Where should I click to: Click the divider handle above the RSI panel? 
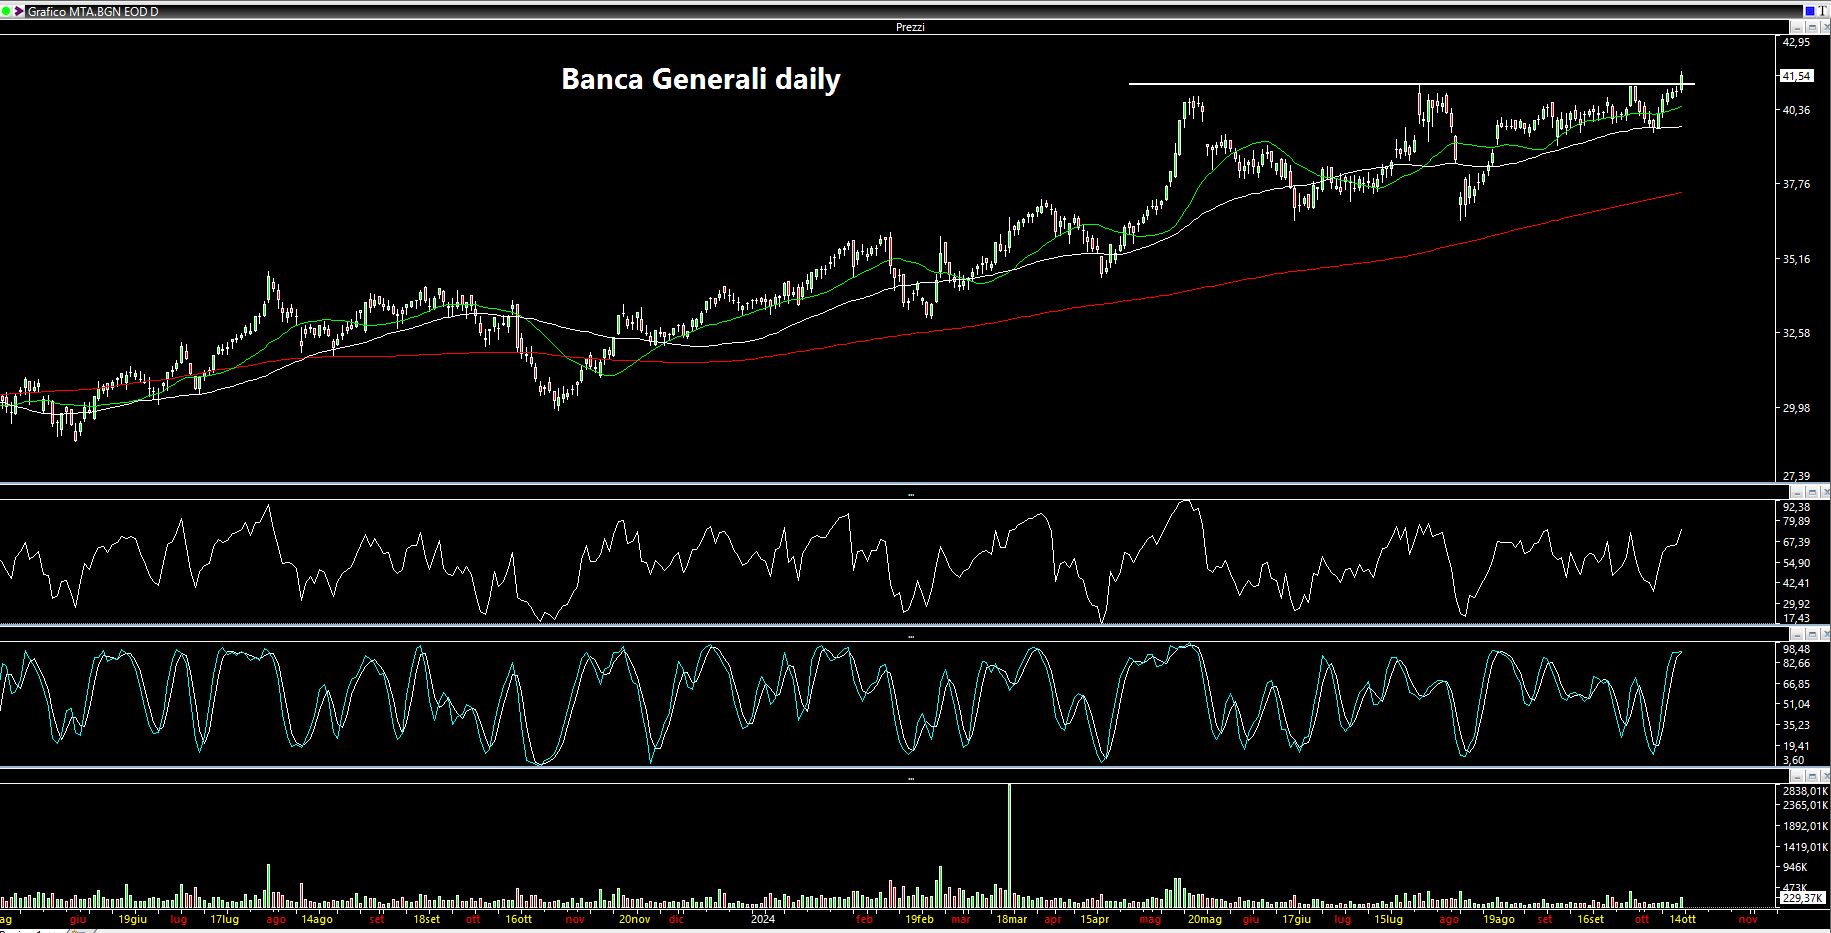910,495
